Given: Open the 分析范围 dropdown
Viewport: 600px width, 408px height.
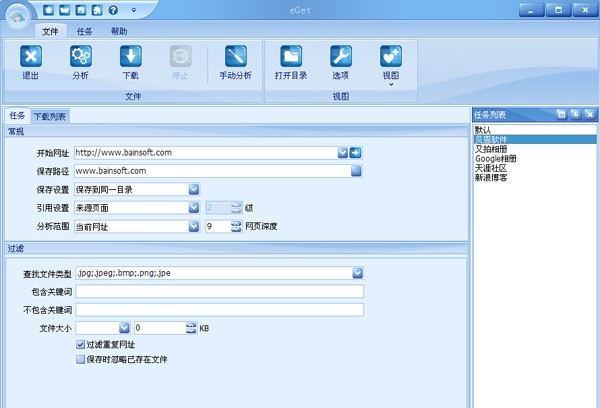Looking at the screenshot, I should point(194,227).
